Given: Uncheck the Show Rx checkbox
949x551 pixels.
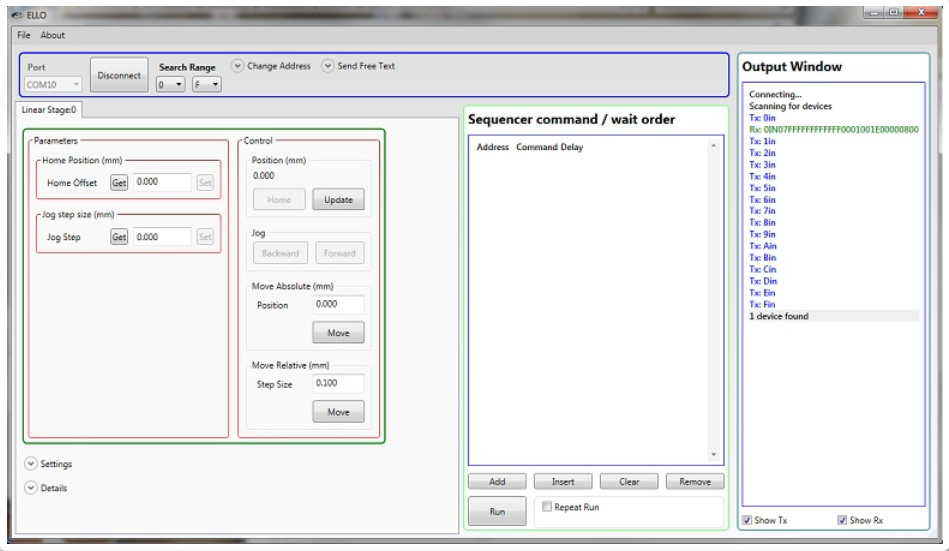Looking at the screenshot, I should coord(841,520).
